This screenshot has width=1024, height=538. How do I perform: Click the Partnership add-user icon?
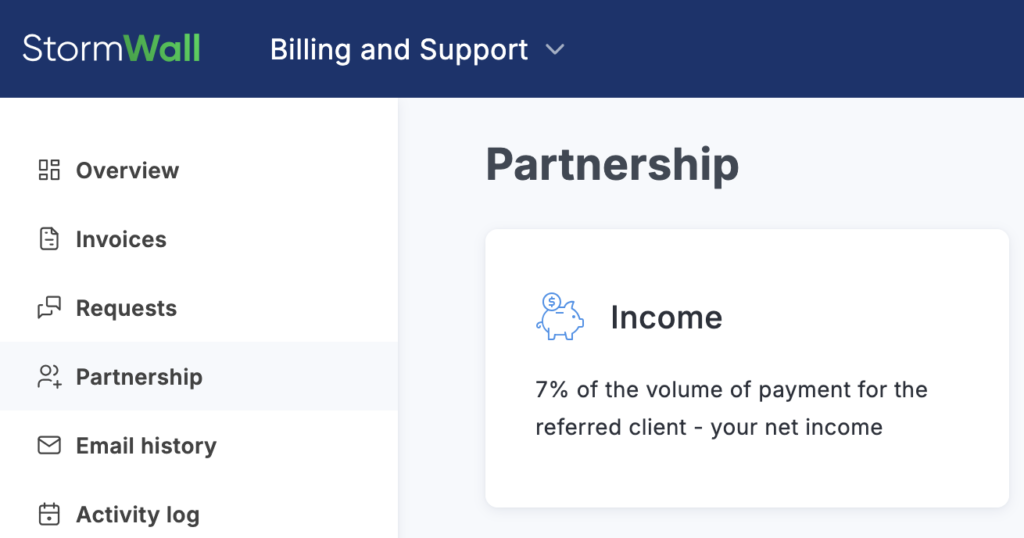[49, 377]
